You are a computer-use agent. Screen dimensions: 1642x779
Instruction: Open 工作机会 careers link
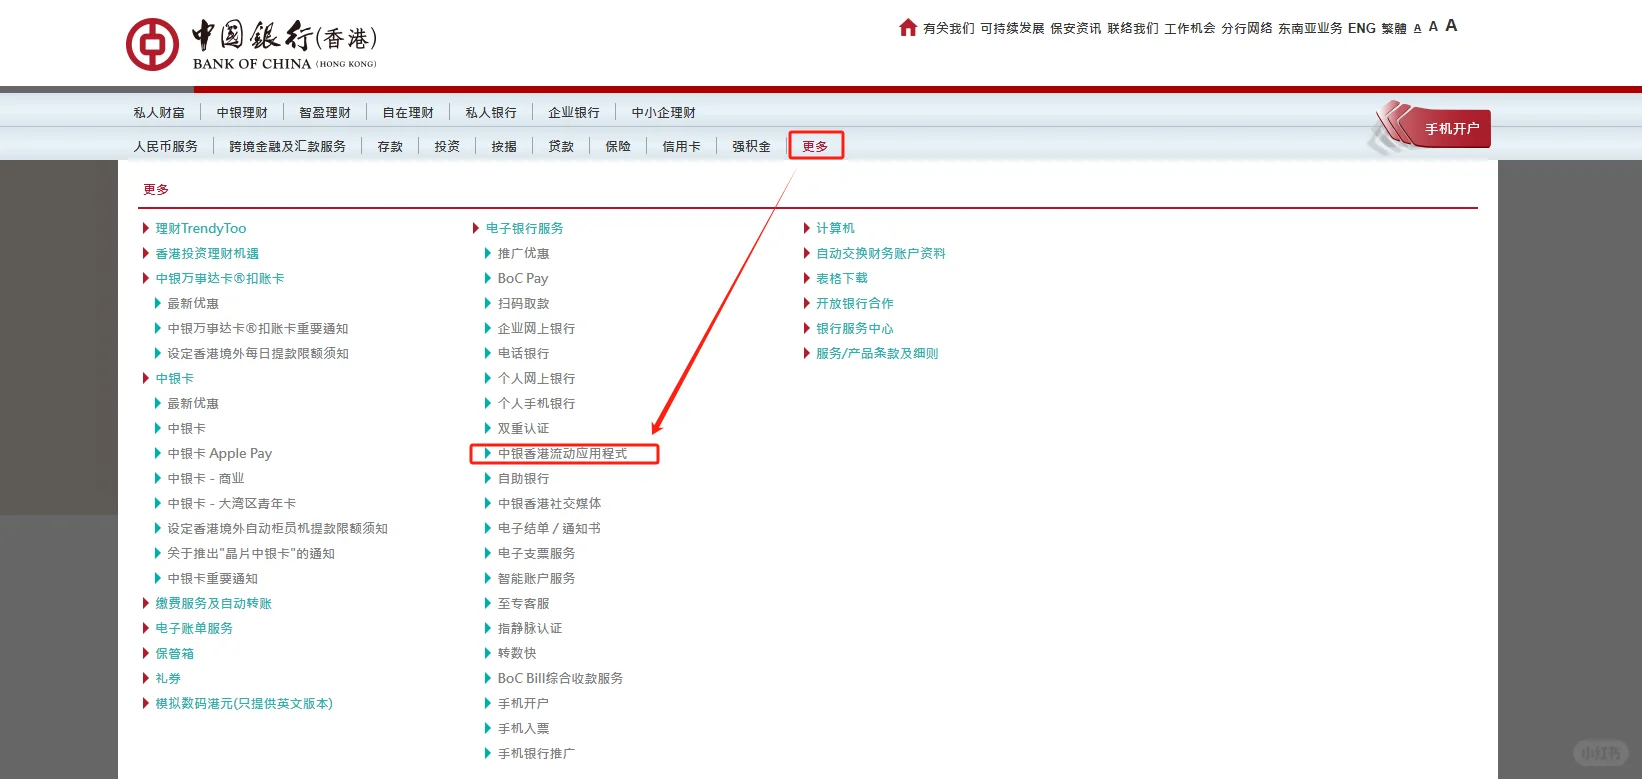(1190, 29)
